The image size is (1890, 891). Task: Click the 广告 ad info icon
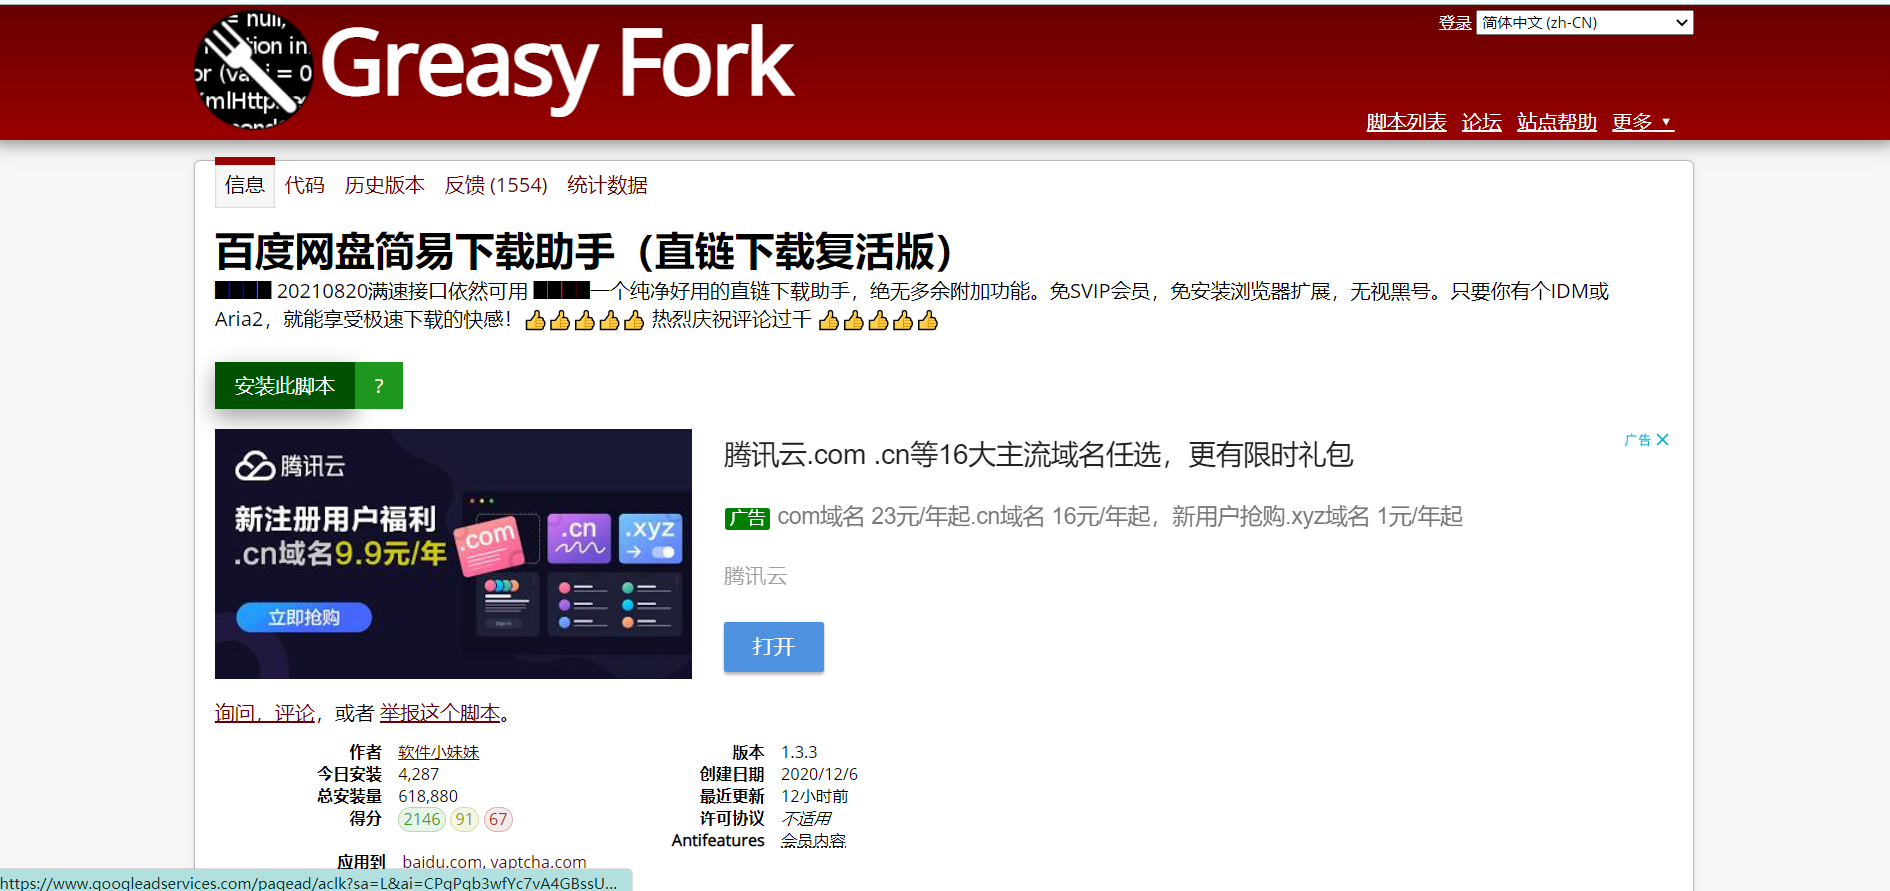[1637, 440]
